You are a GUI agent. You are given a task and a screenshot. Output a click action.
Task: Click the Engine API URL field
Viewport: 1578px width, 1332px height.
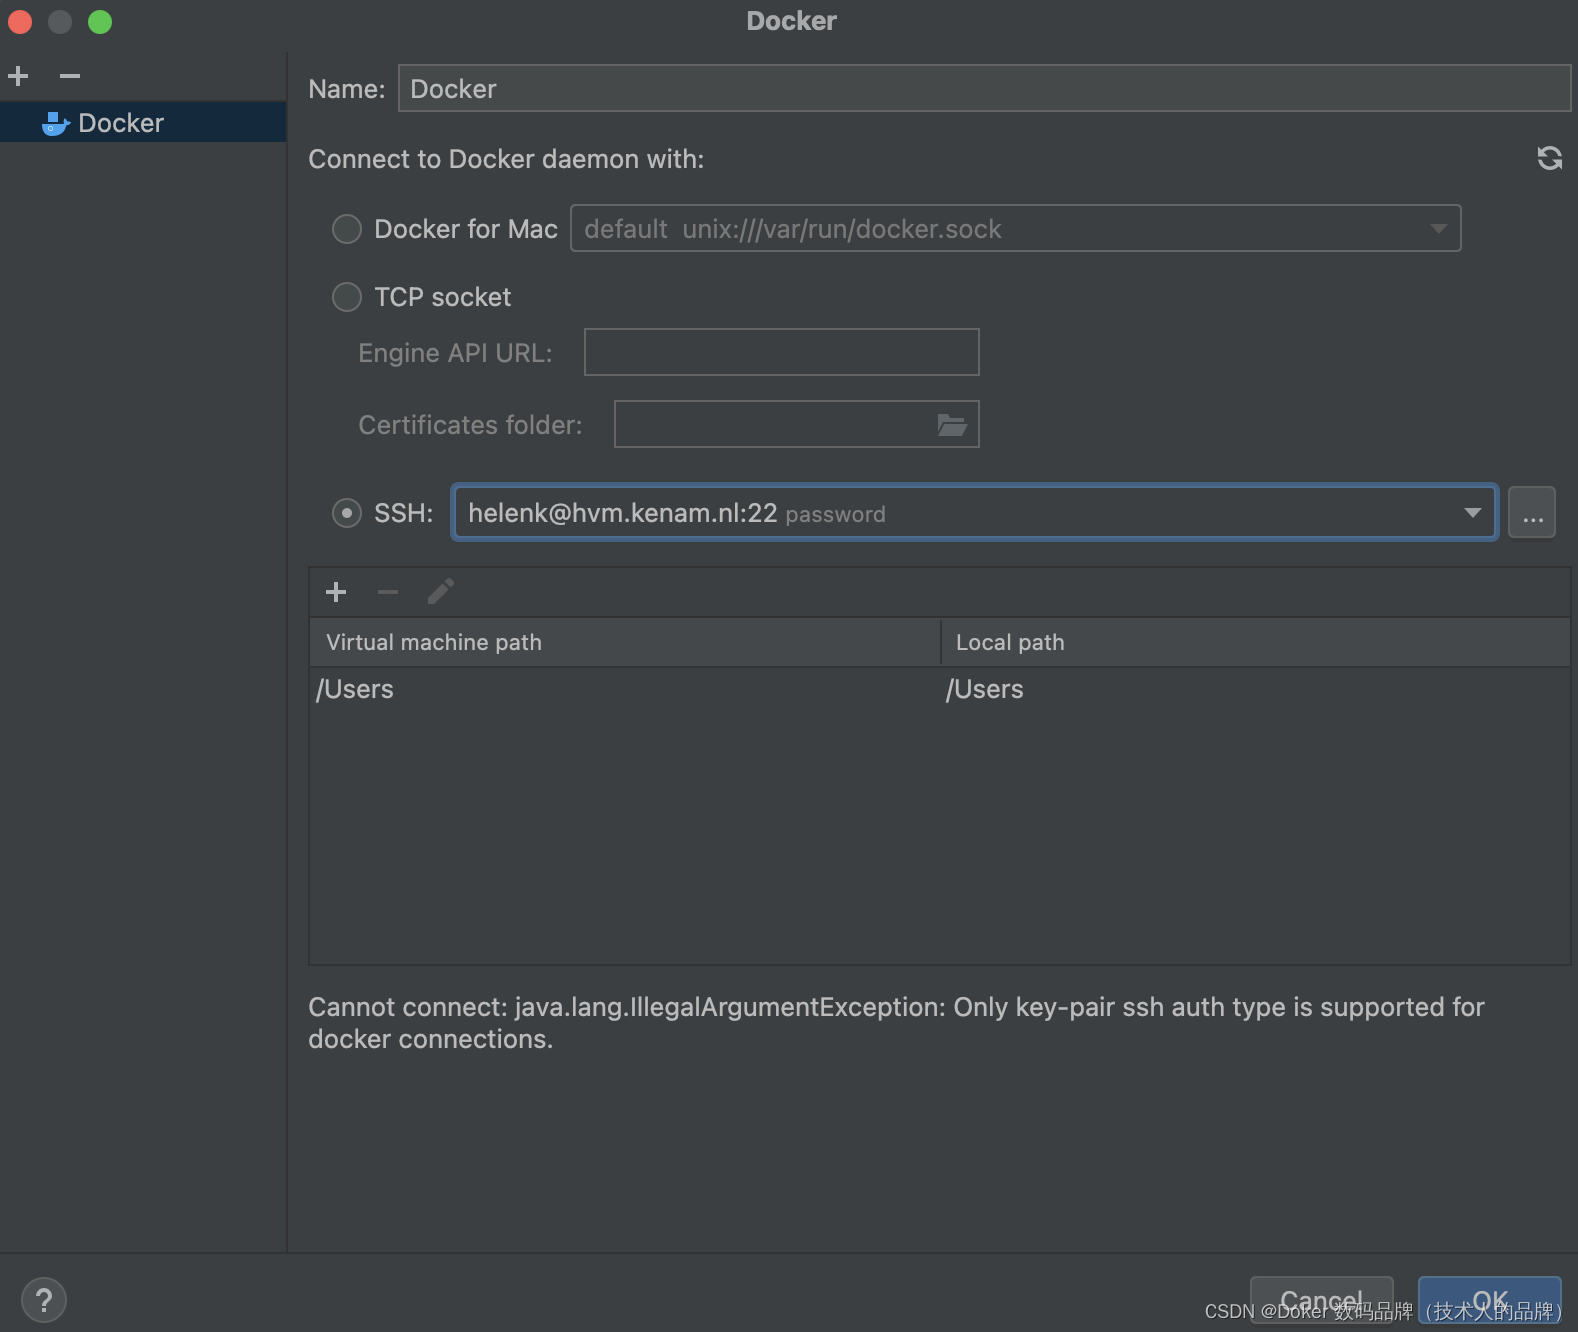781,352
